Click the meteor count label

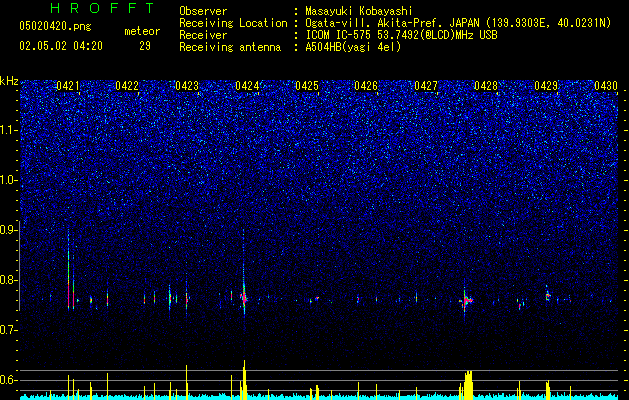click(142, 31)
